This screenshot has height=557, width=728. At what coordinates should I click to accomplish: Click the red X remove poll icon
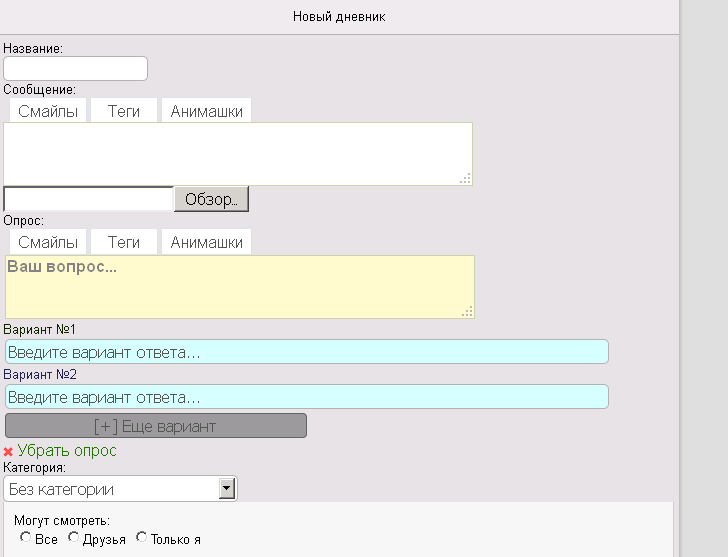pyautogui.click(x=8, y=452)
